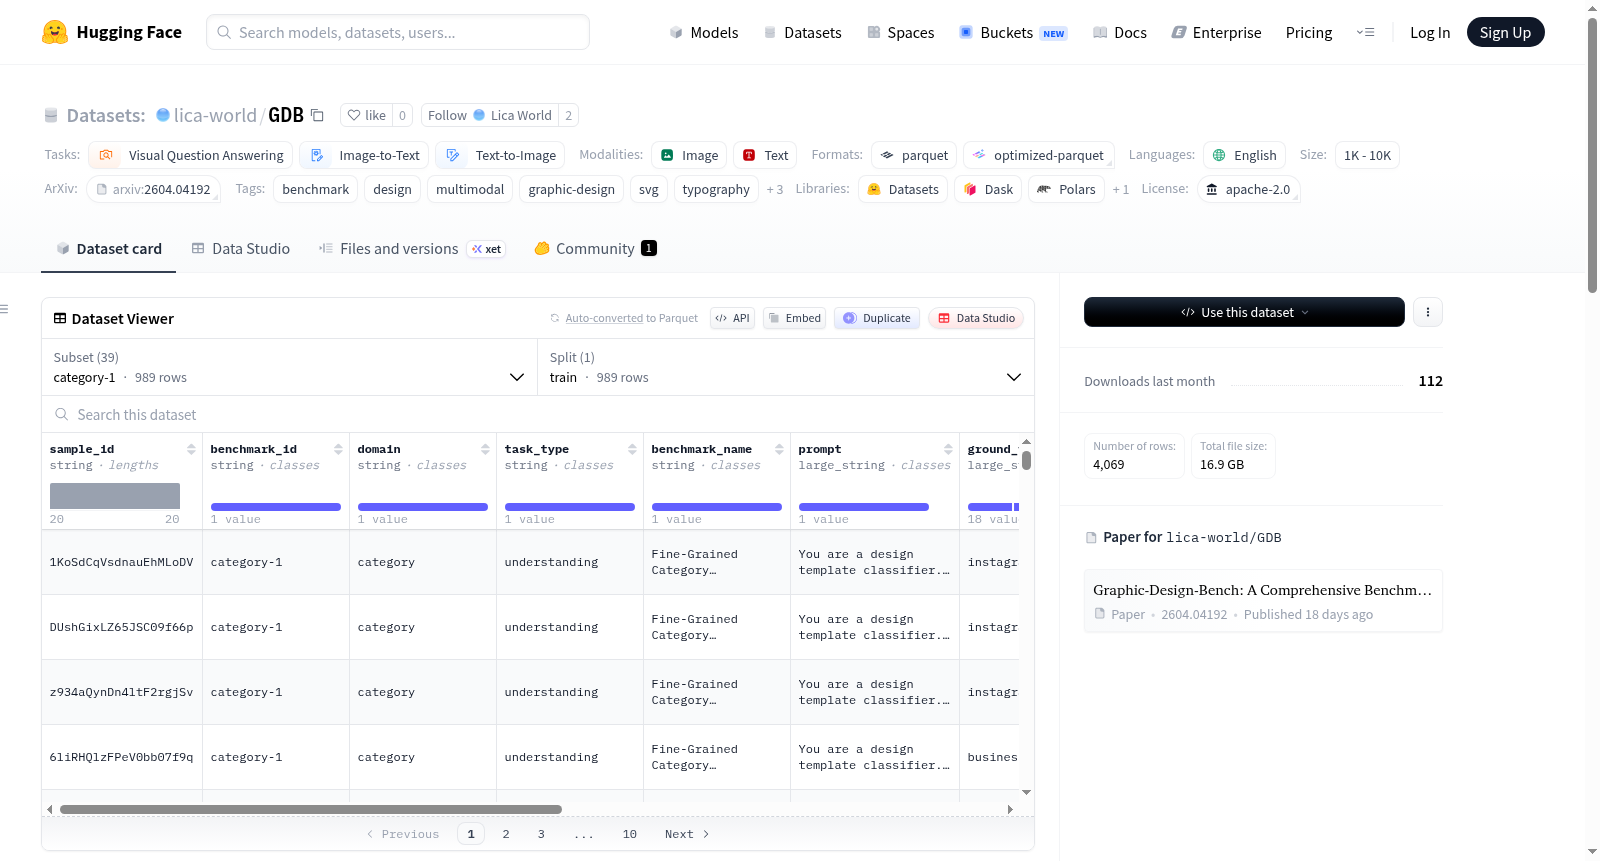Click the API button
The height and width of the screenshot is (861, 1600).
coord(732,318)
